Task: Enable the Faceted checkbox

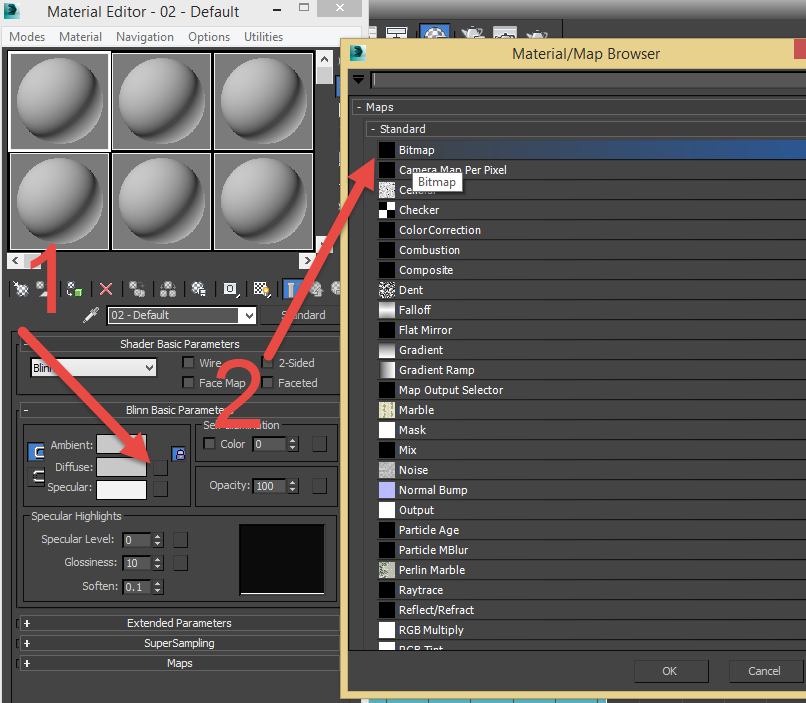Action: [267, 383]
